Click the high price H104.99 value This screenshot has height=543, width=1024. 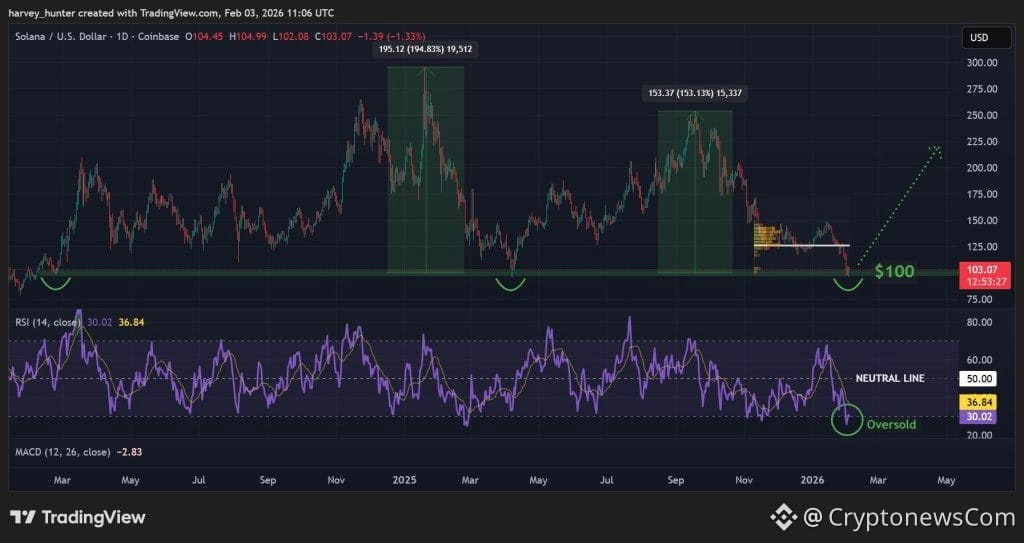pyautogui.click(x=248, y=37)
